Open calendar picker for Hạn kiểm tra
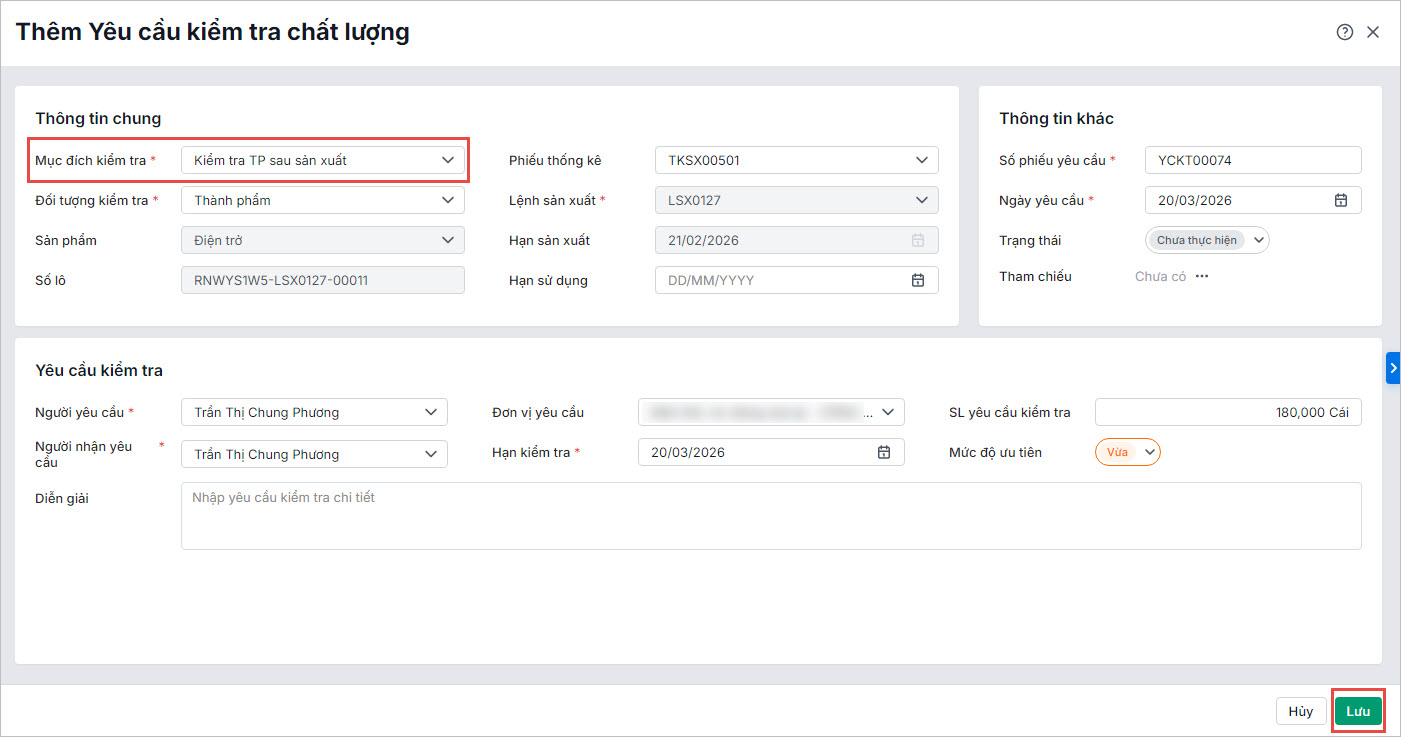Screen dimensions: 1401x737 [x=883, y=452]
